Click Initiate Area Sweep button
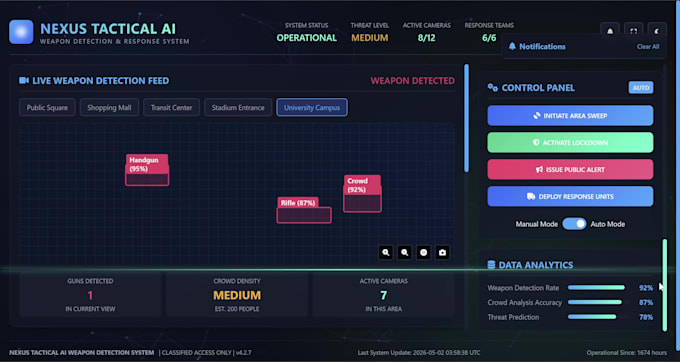The width and height of the screenshot is (680, 362). (x=570, y=116)
